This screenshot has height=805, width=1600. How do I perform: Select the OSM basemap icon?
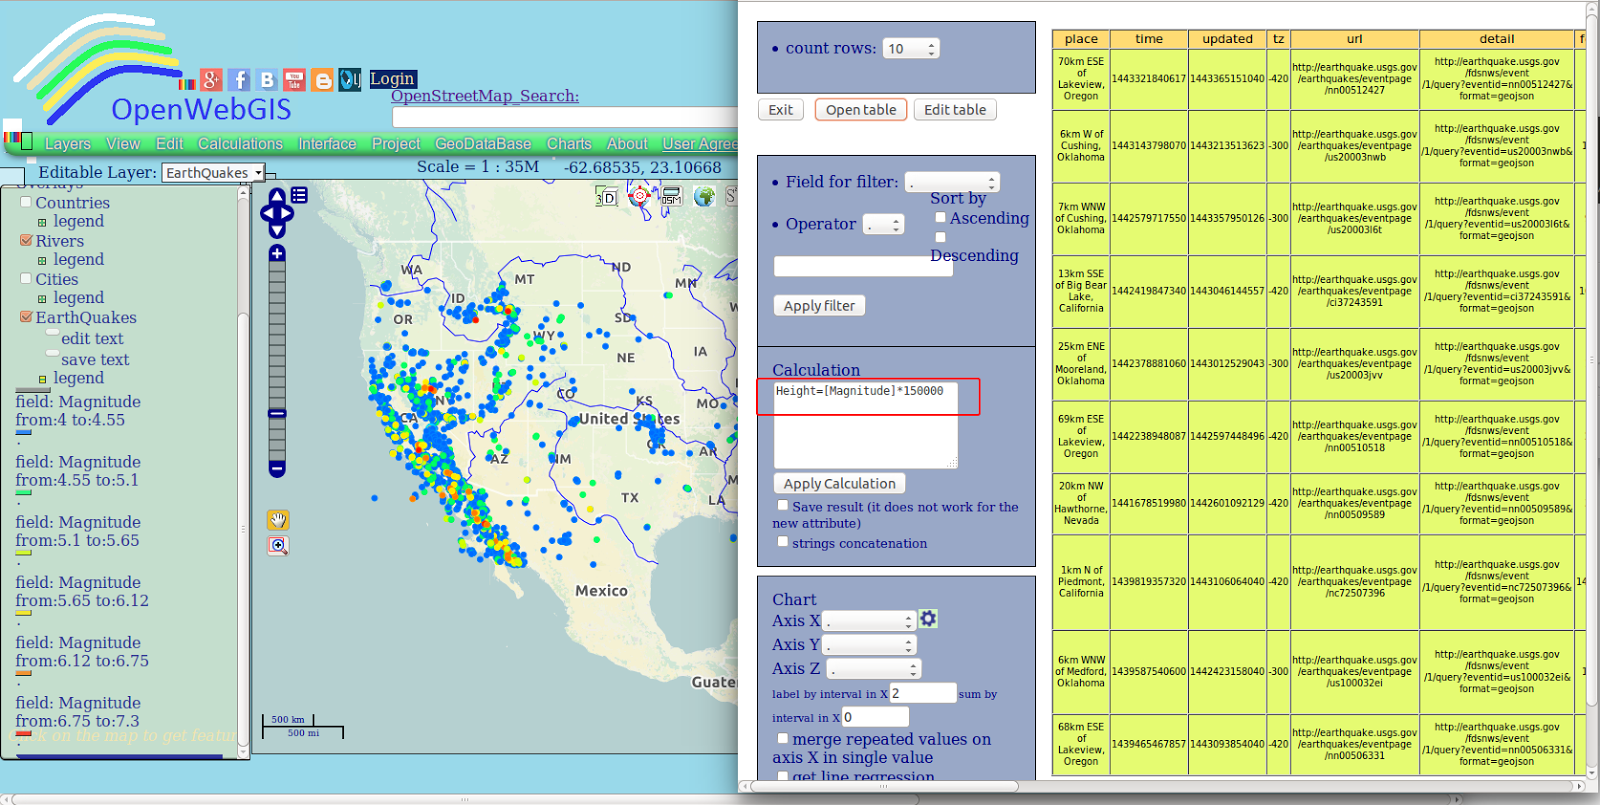click(671, 196)
